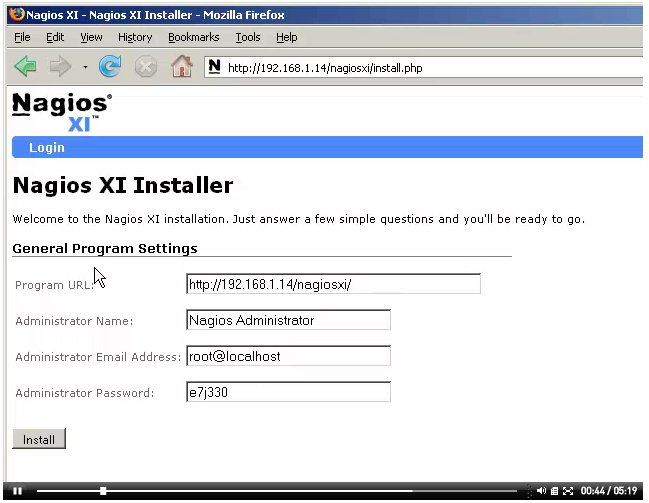Open the Edit menu

tap(55, 37)
